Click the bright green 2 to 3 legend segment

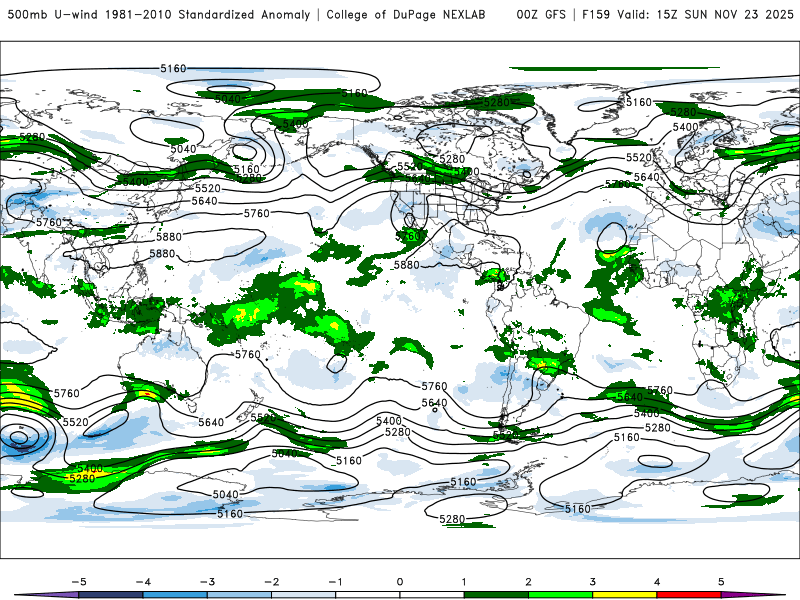(x=561, y=595)
